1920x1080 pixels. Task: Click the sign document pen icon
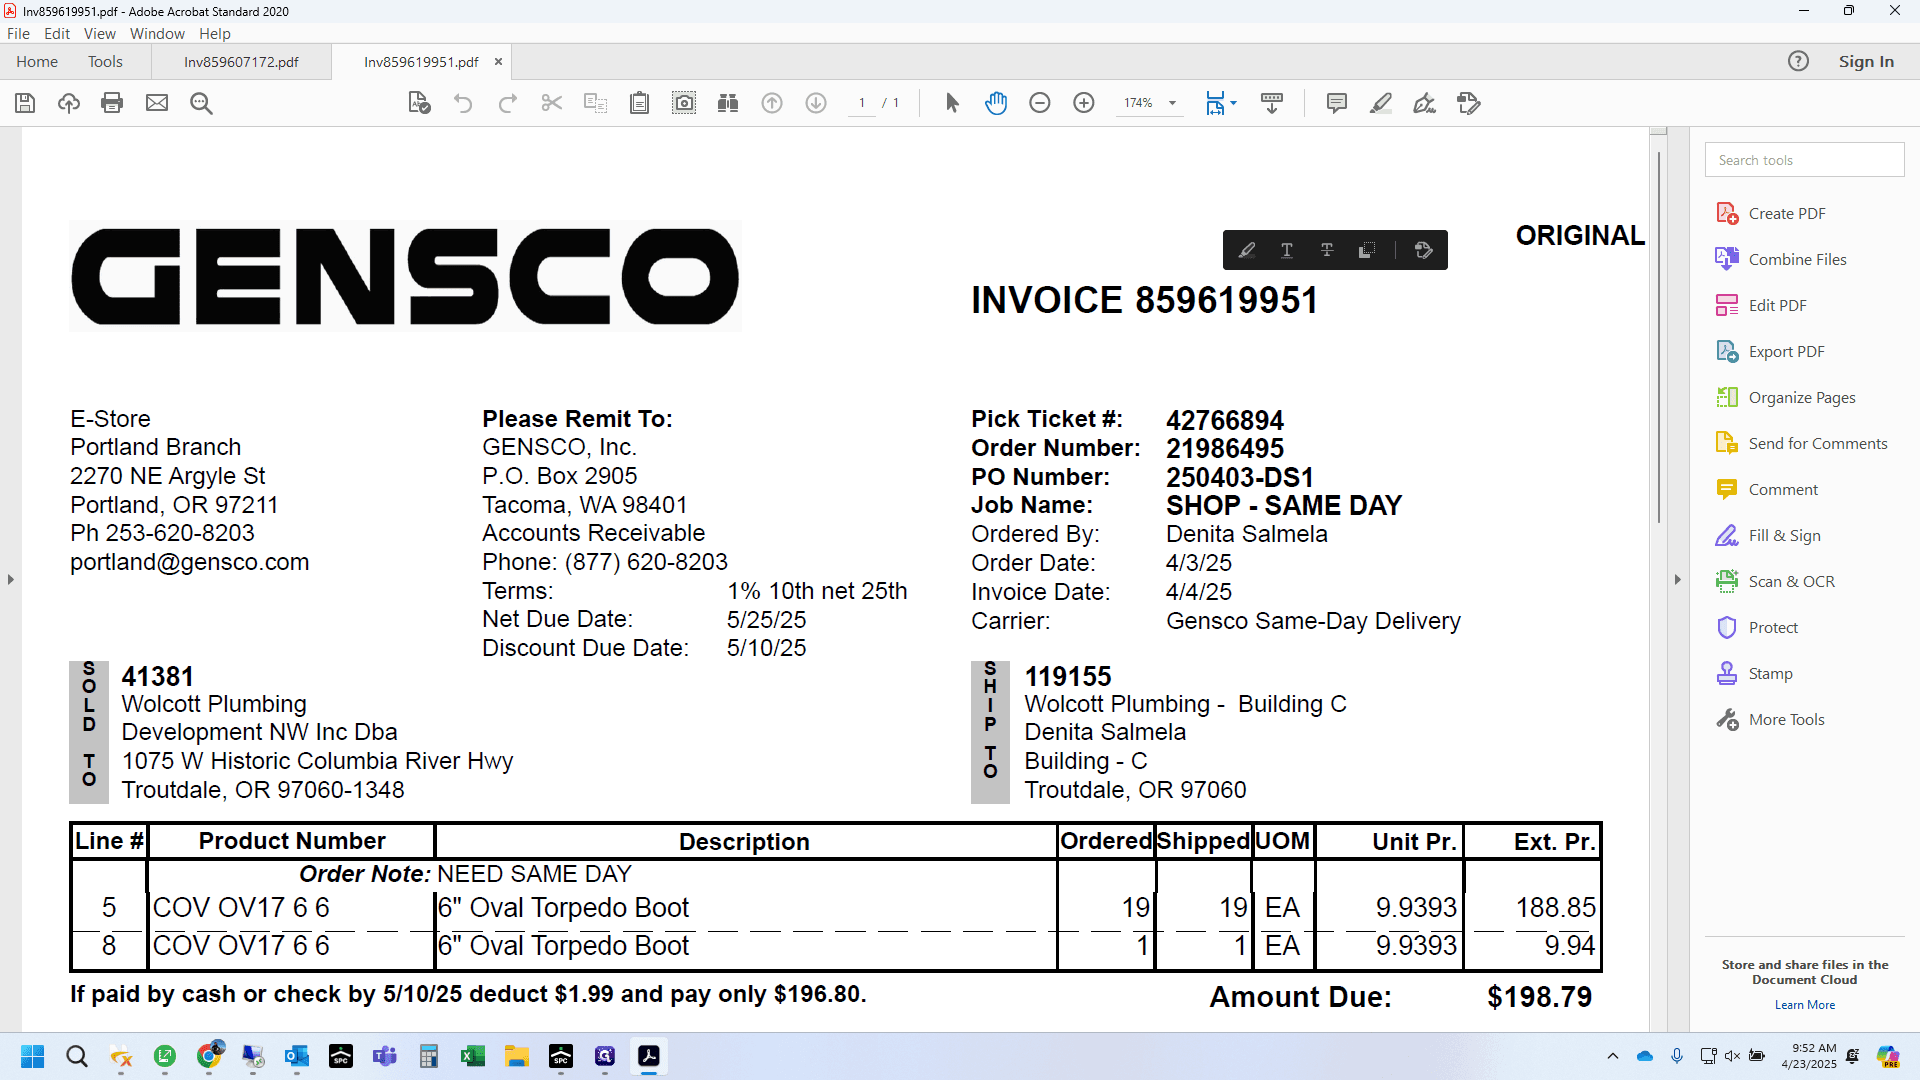pos(1425,103)
